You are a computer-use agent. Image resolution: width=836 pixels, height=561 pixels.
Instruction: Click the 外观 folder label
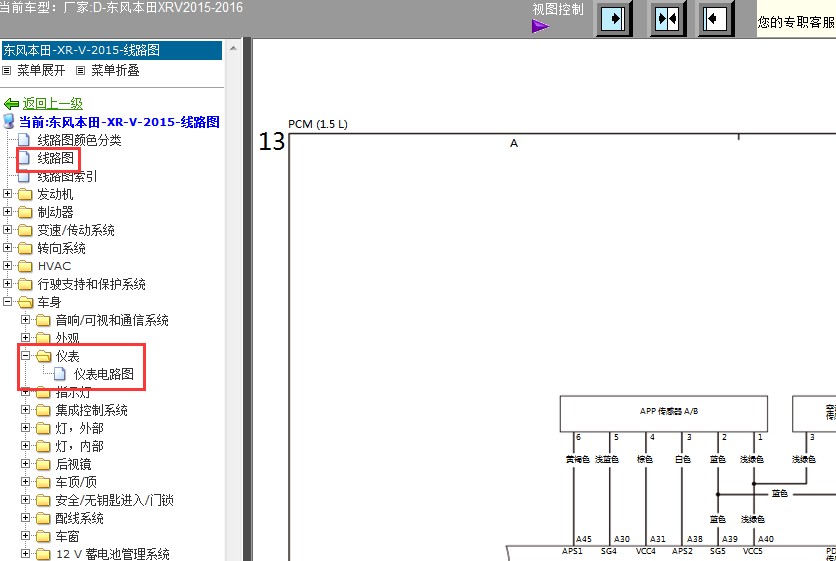[x=67, y=338]
